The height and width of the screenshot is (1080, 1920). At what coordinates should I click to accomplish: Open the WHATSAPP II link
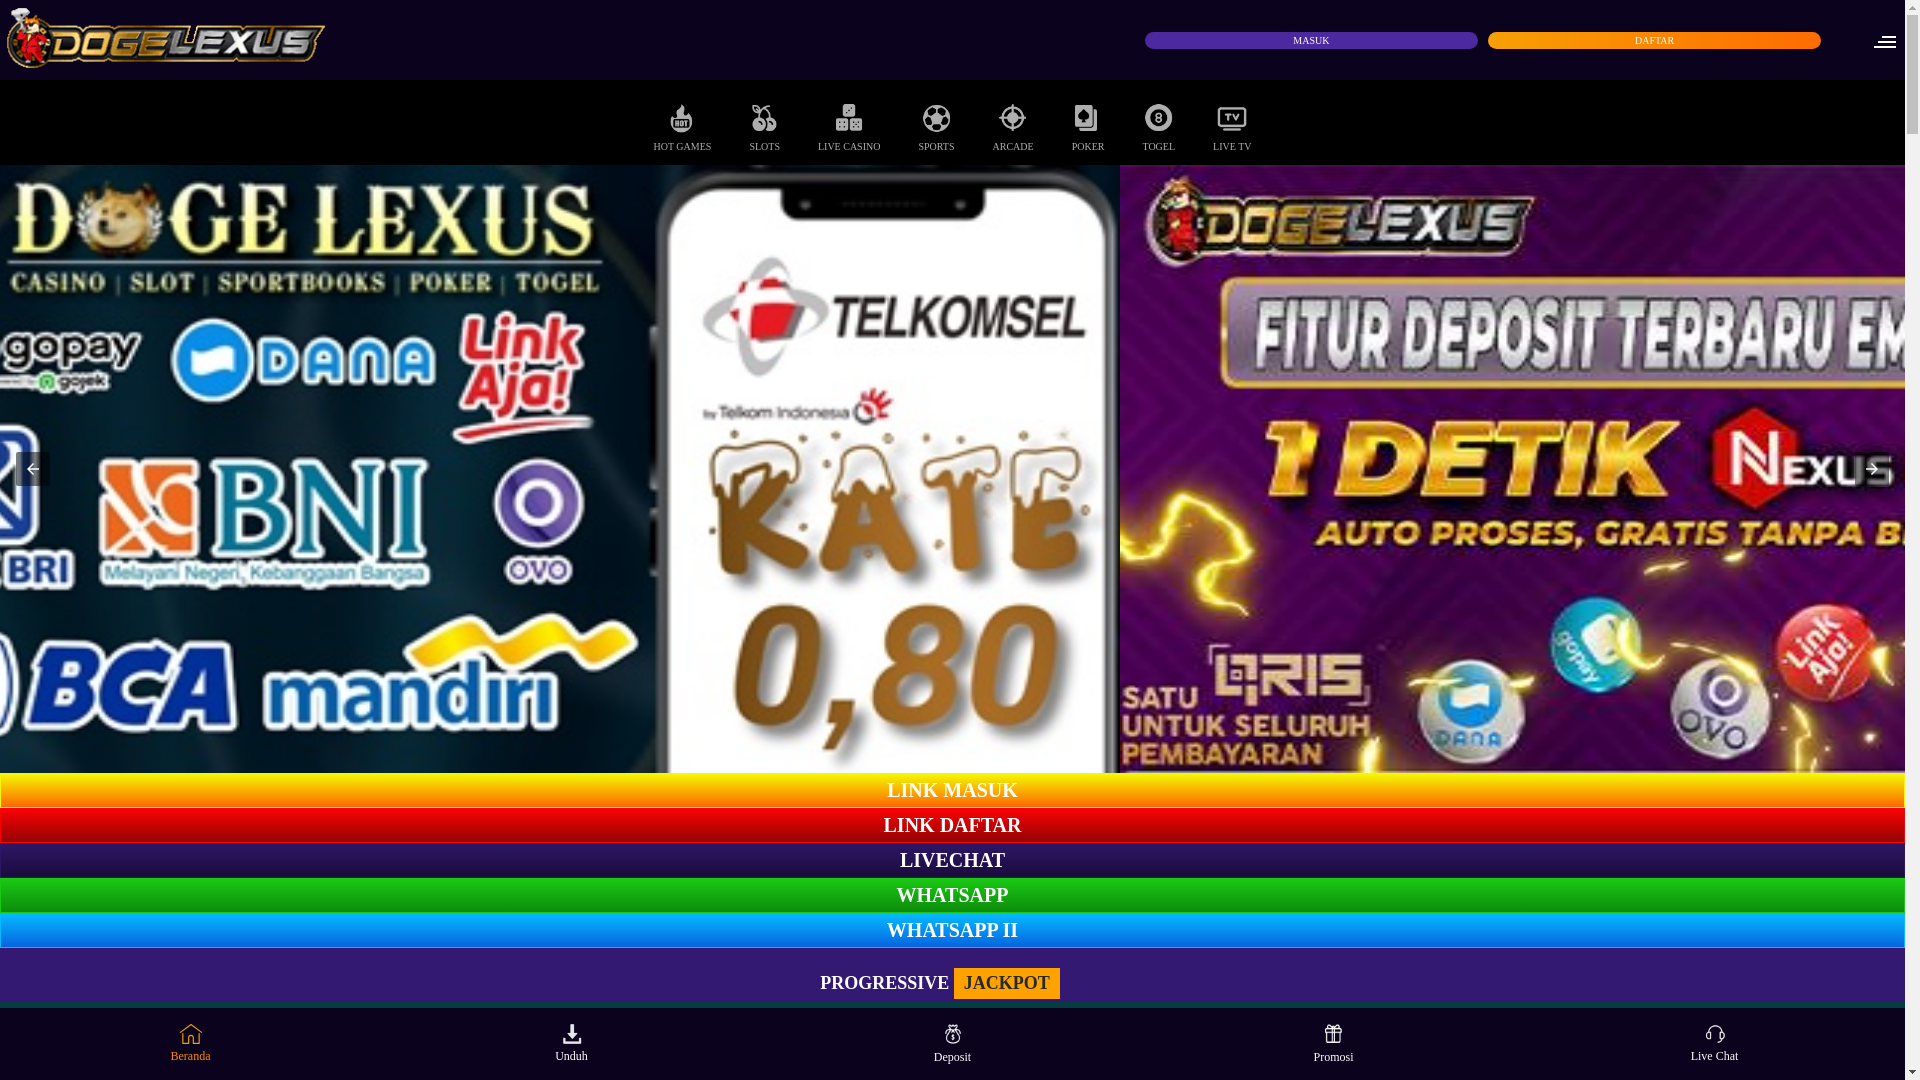click(x=952, y=930)
